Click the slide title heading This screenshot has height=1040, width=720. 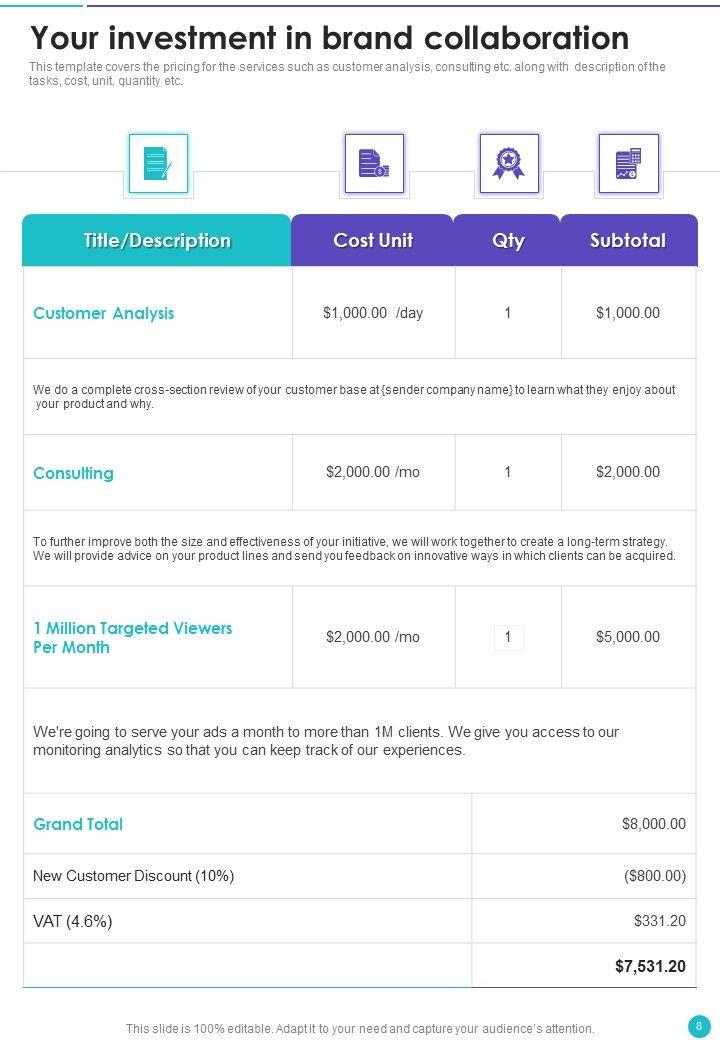click(330, 38)
